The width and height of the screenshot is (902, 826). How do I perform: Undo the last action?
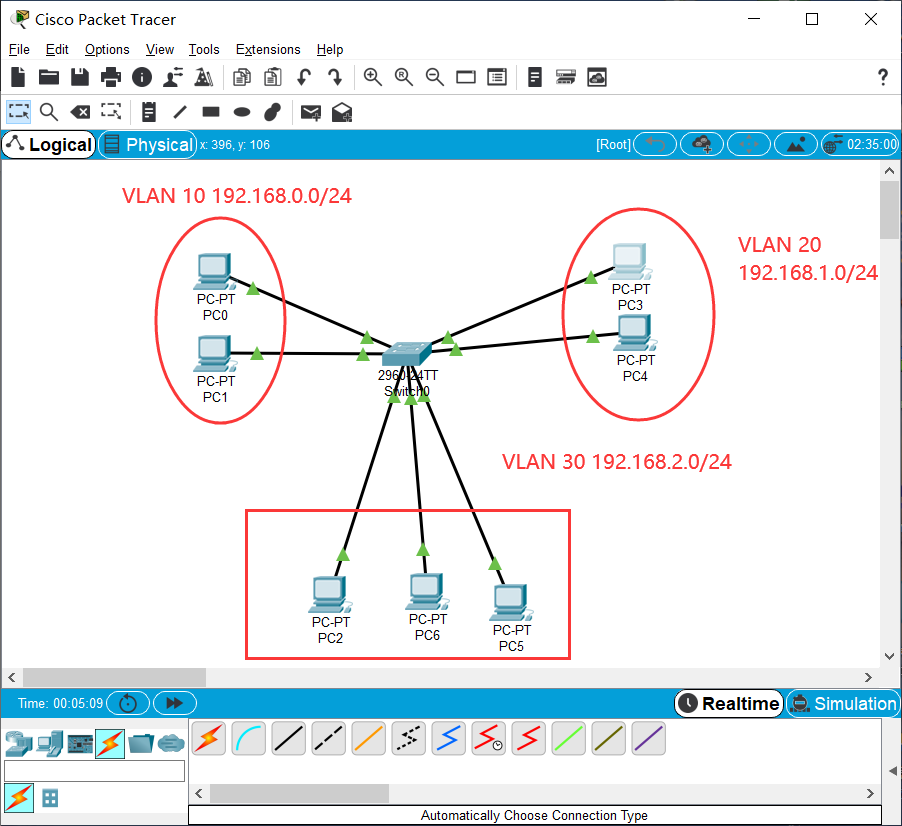click(x=304, y=77)
